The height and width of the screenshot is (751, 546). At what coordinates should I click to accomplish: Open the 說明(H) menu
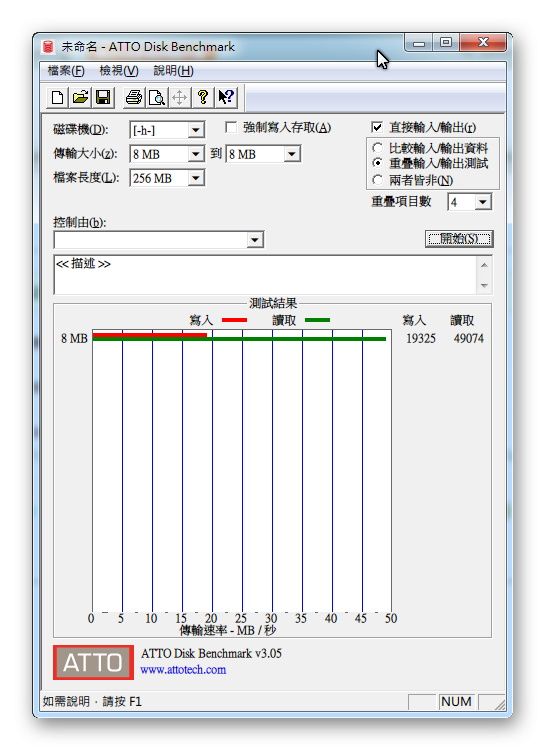173,71
